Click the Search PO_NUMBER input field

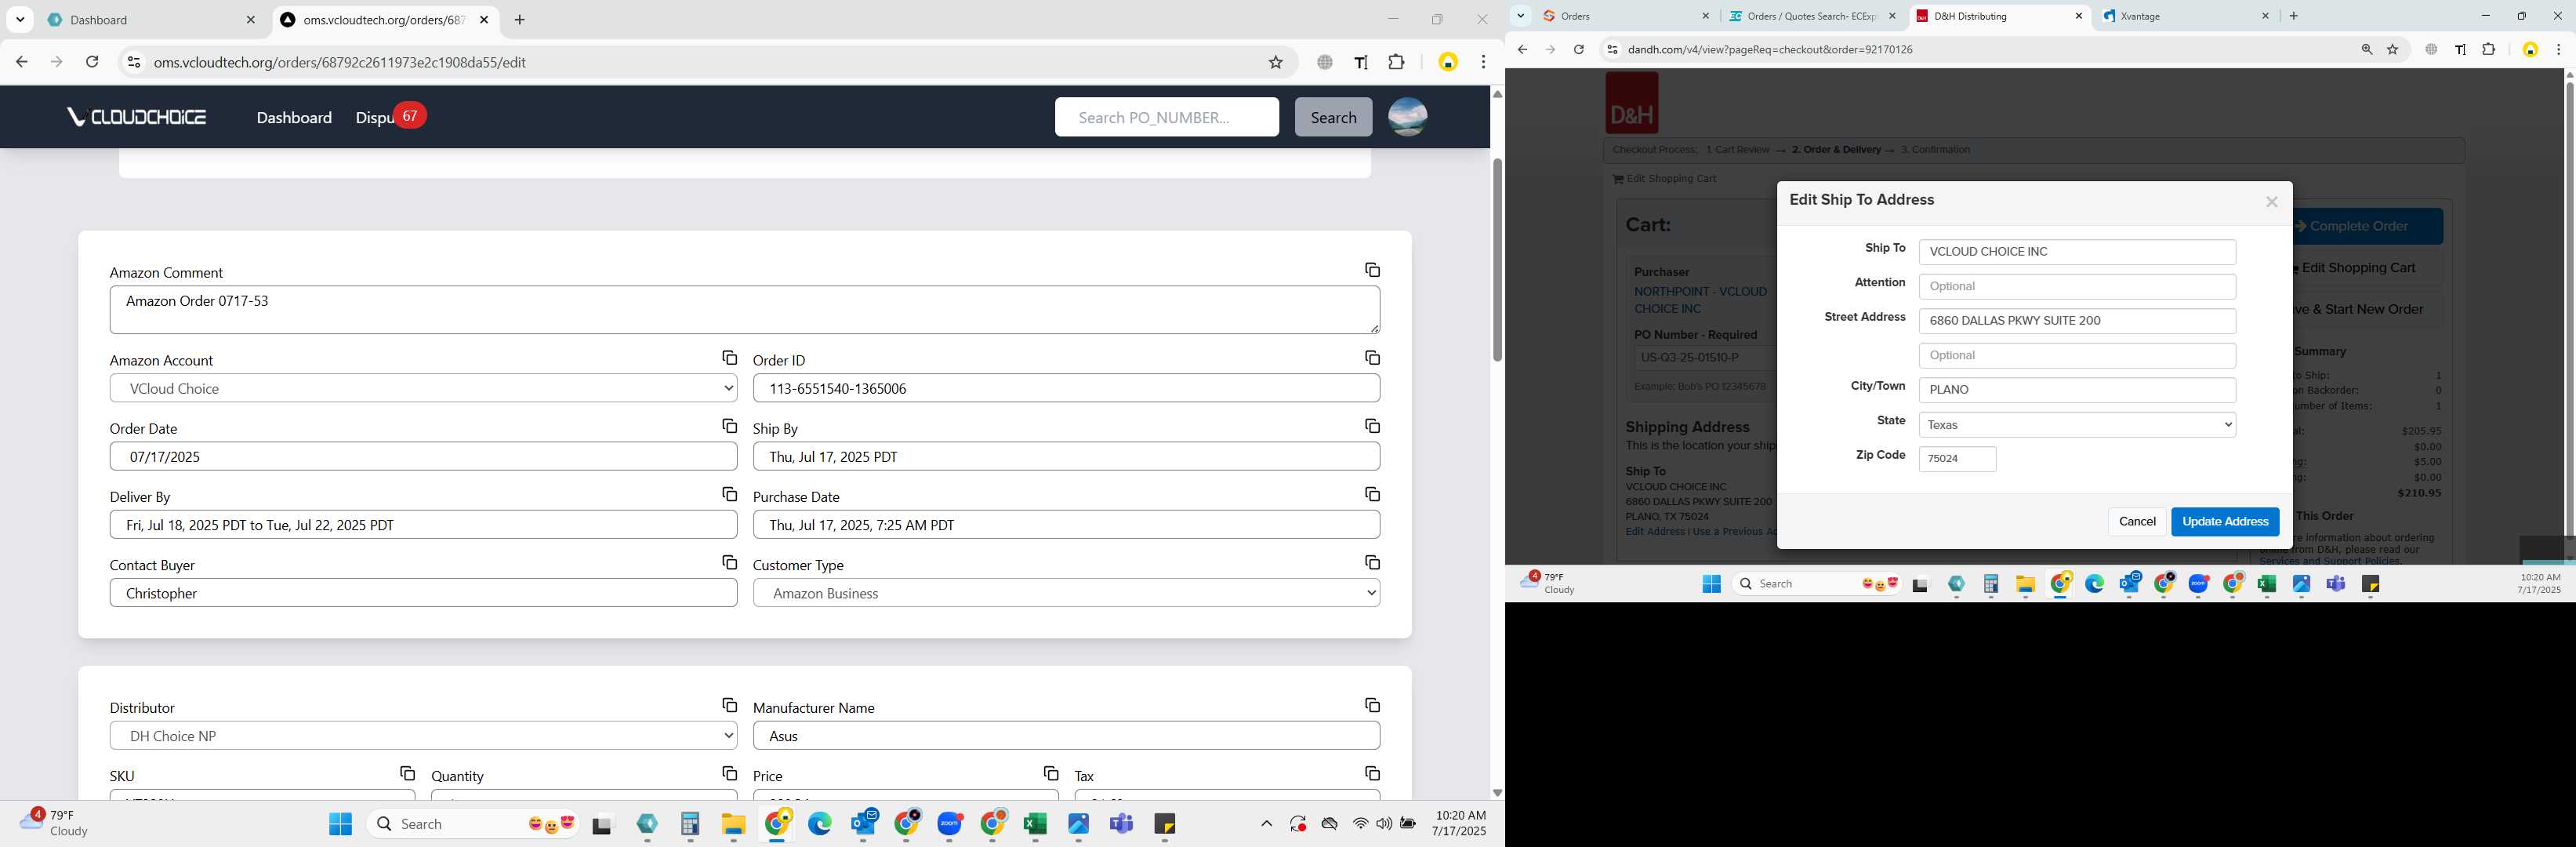(x=1166, y=117)
